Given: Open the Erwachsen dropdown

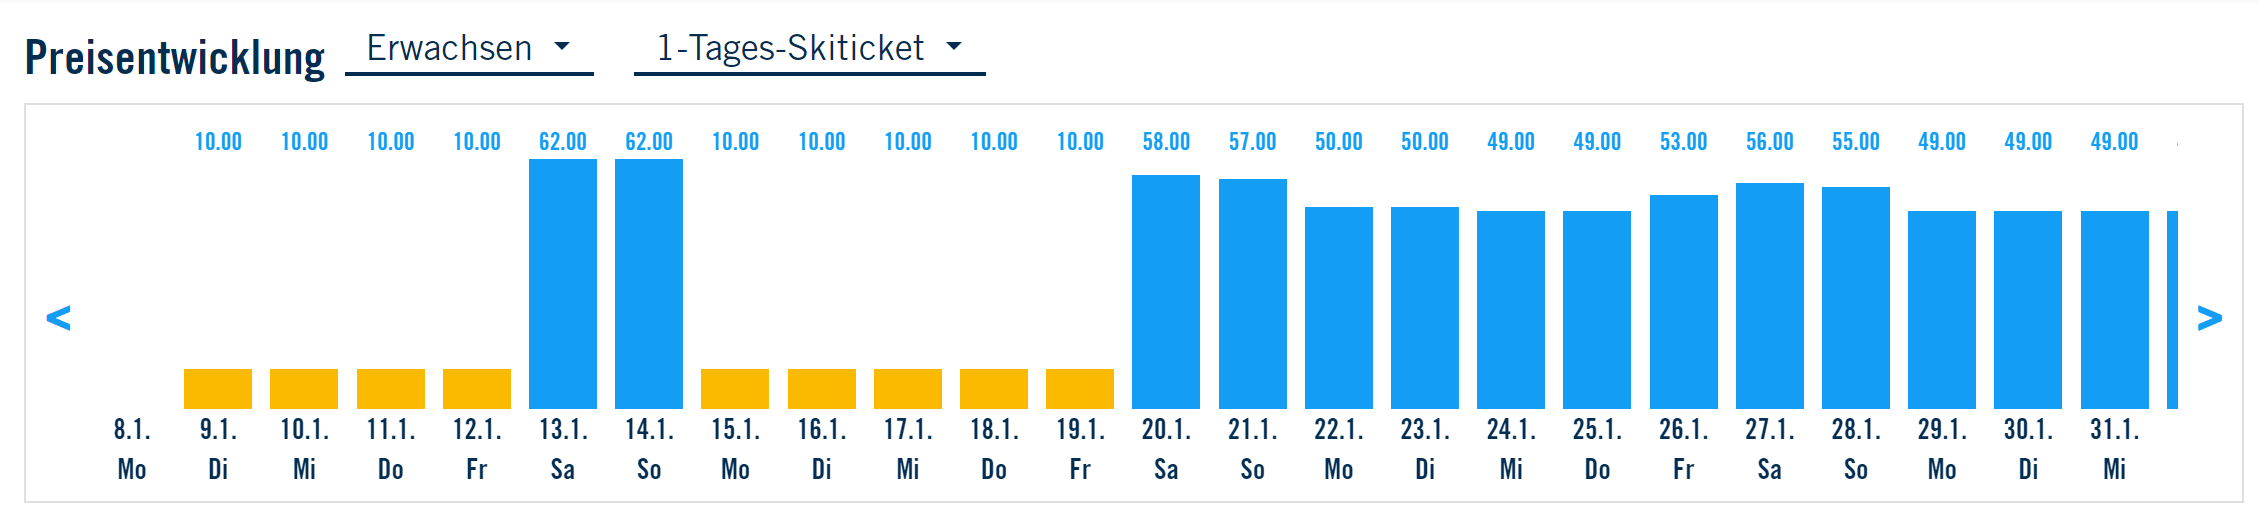Looking at the screenshot, I should (x=468, y=49).
